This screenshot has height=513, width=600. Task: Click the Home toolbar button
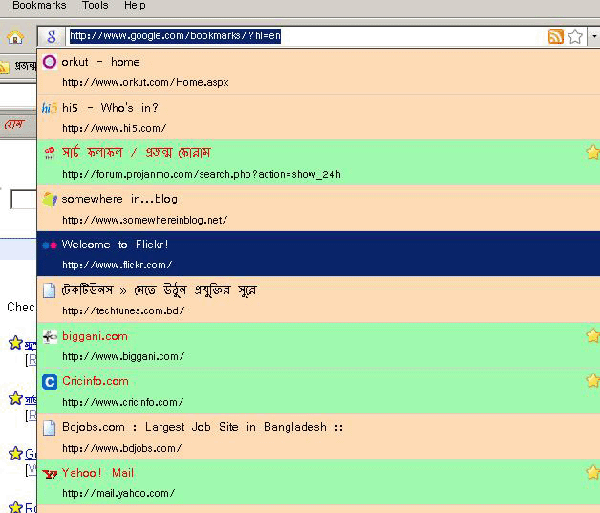(x=15, y=37)
